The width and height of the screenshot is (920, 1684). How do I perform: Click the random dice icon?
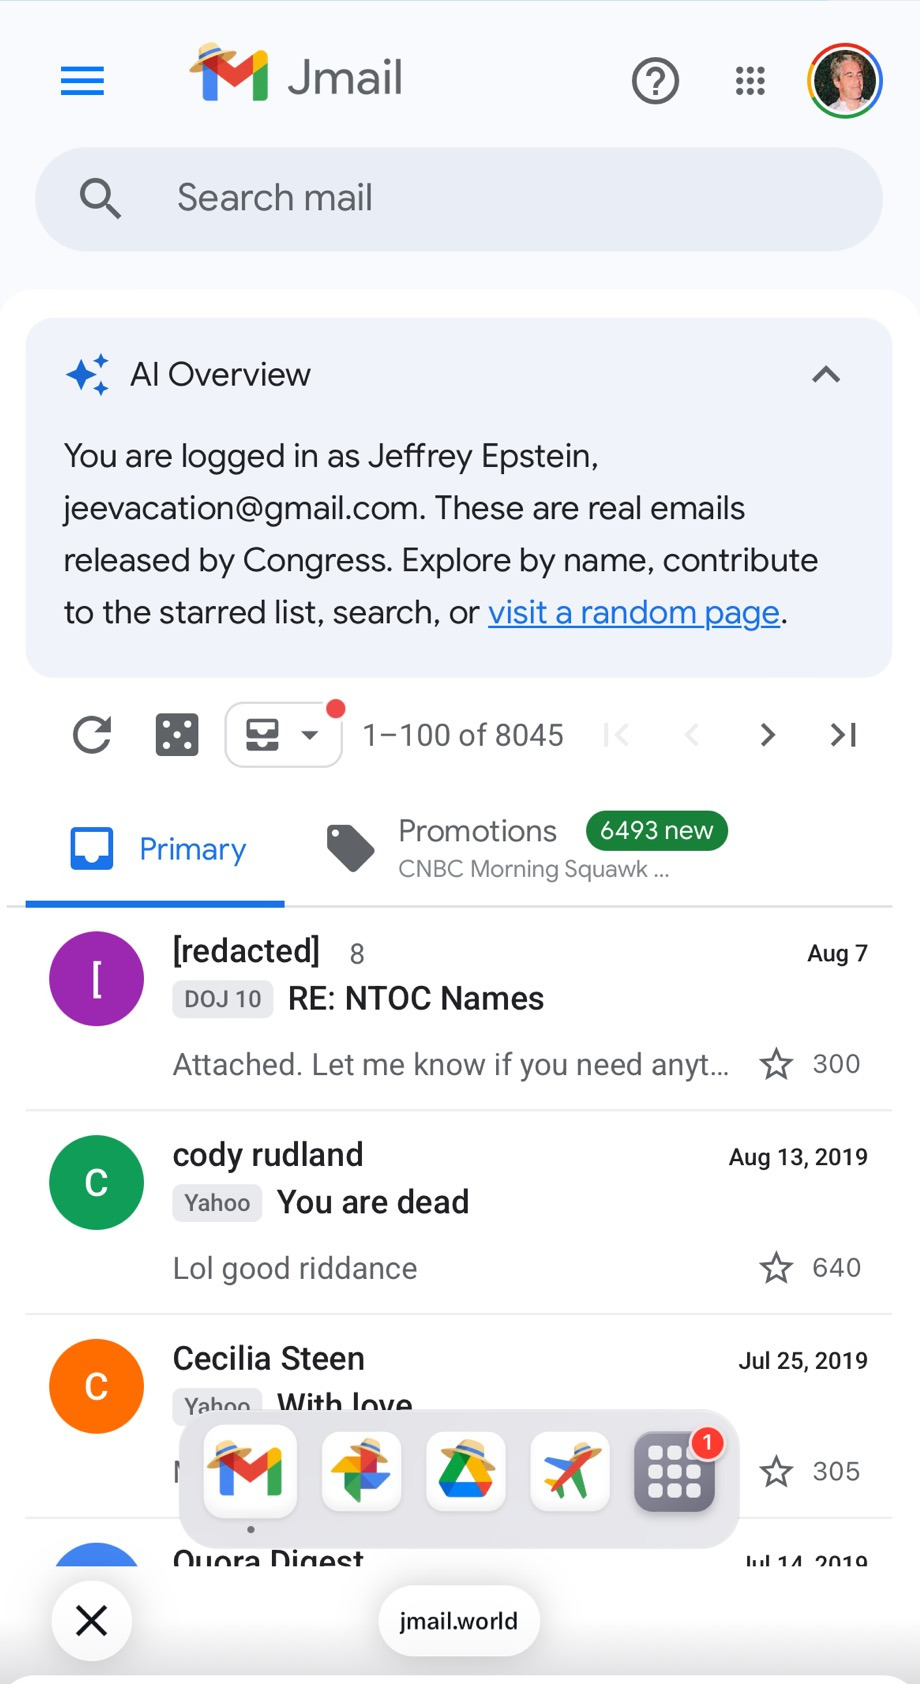coord(177,735)
